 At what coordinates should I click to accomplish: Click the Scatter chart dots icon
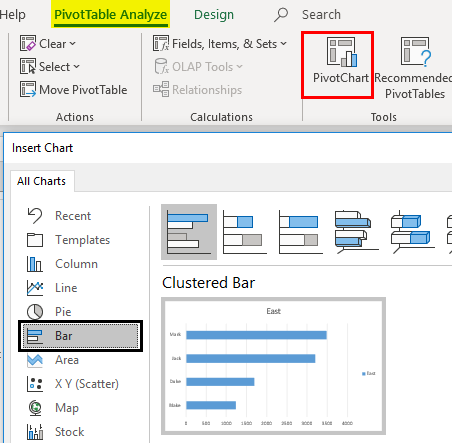(x=35, y=384)
